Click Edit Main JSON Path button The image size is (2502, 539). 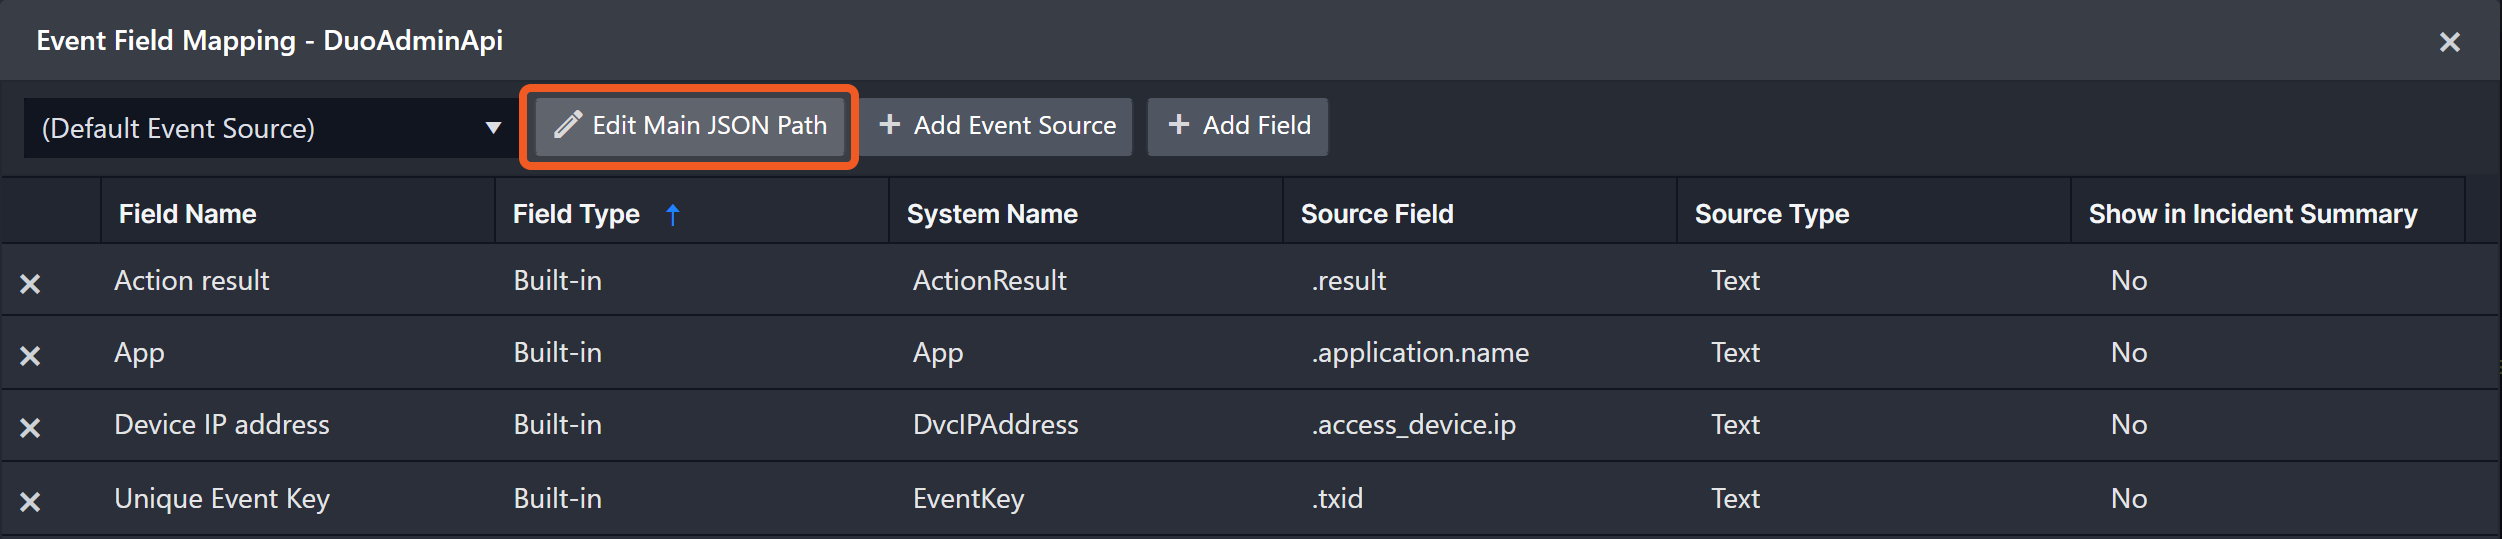click(x=690, y=126)
